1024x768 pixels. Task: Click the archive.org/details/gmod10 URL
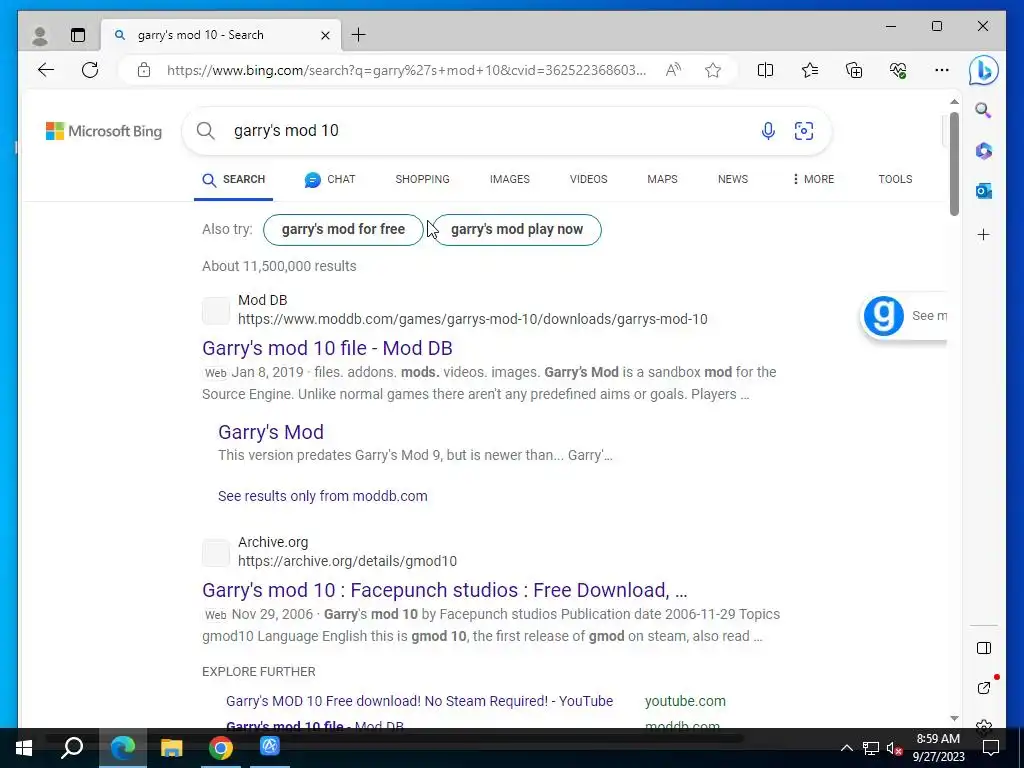pos(347,561)
